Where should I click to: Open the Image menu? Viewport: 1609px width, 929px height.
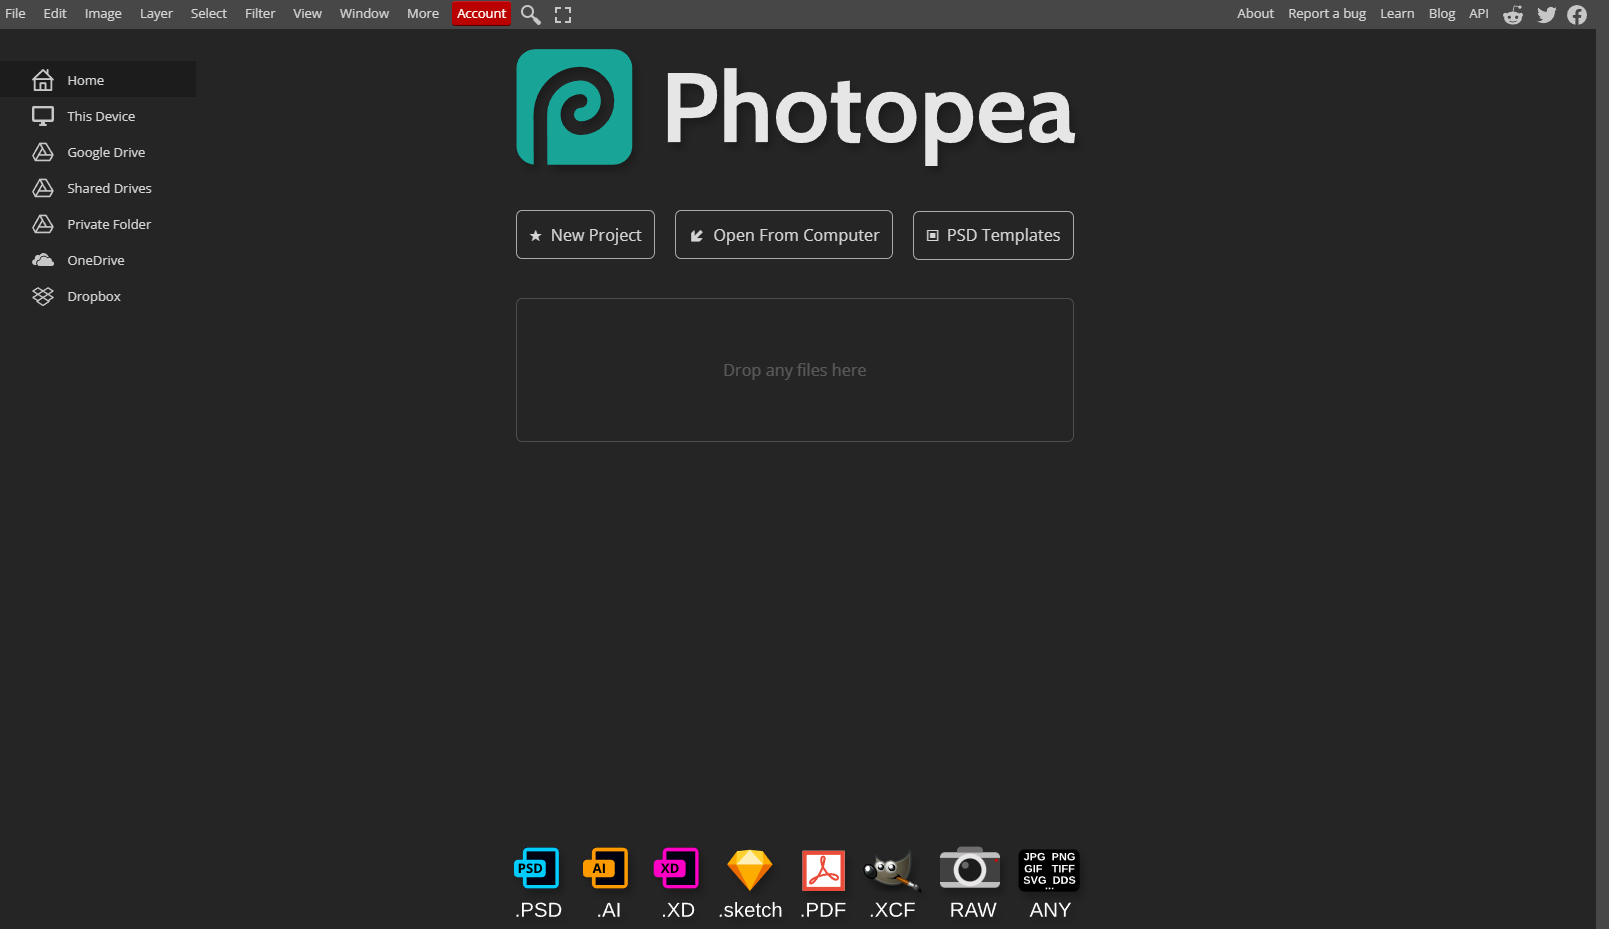coord(103,14)
